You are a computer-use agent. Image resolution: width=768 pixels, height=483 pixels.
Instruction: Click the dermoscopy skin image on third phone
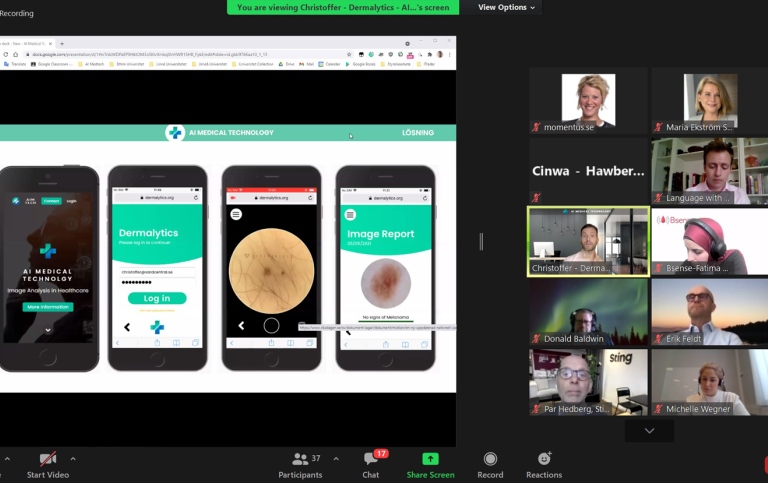(x=271, y=271)
